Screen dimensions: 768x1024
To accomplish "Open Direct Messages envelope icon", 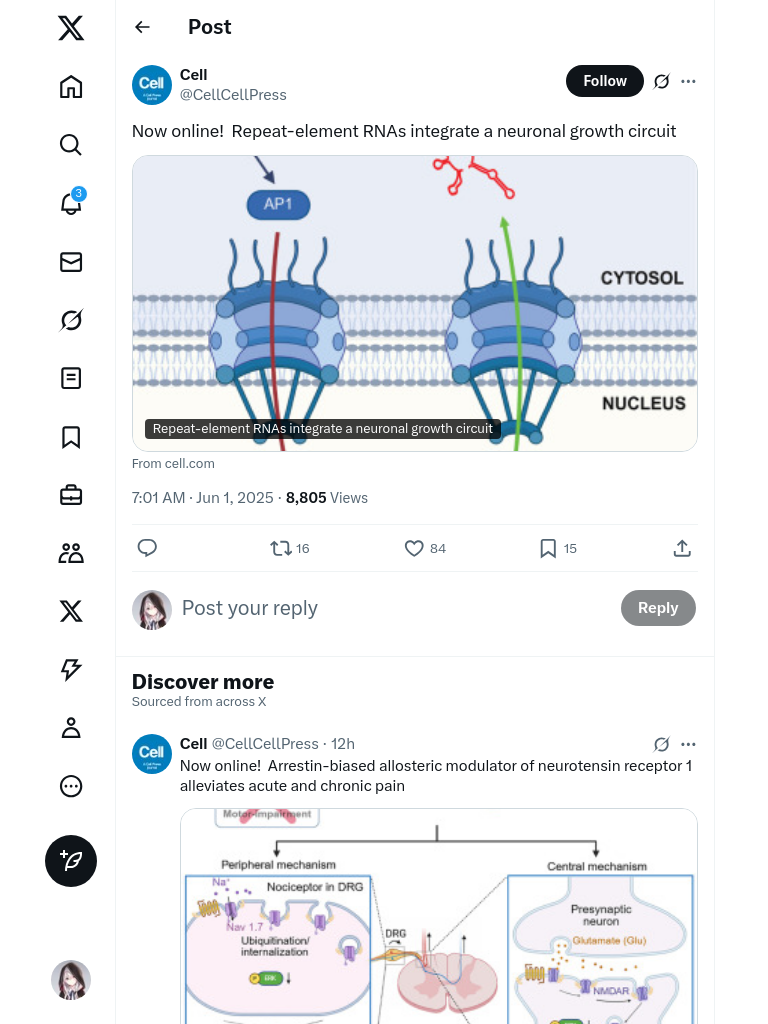I will [71, 262].
